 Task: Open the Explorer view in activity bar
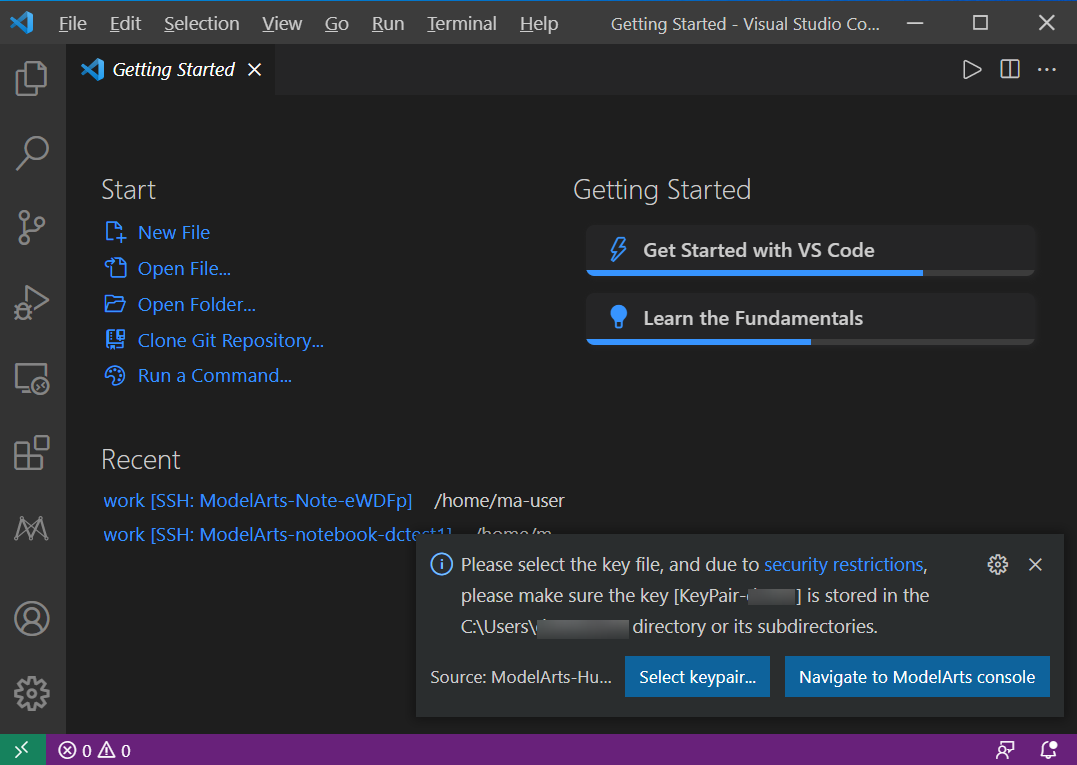click(32, 78)
